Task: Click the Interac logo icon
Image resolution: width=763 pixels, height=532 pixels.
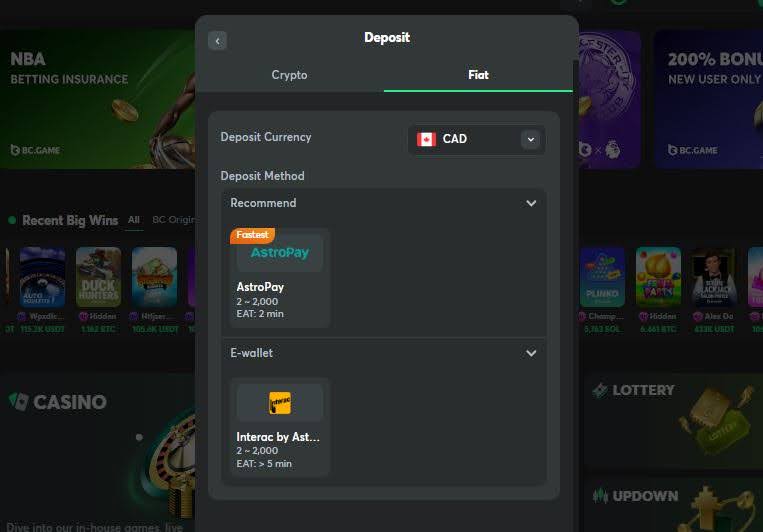Action: pyautogui.click(x=280, y=403)
